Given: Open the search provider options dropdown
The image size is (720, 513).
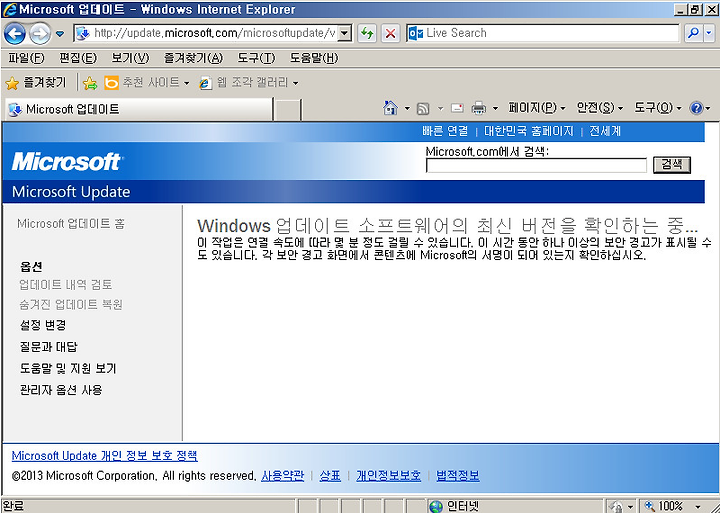Looking at the screenshot, I should [709, 33].
